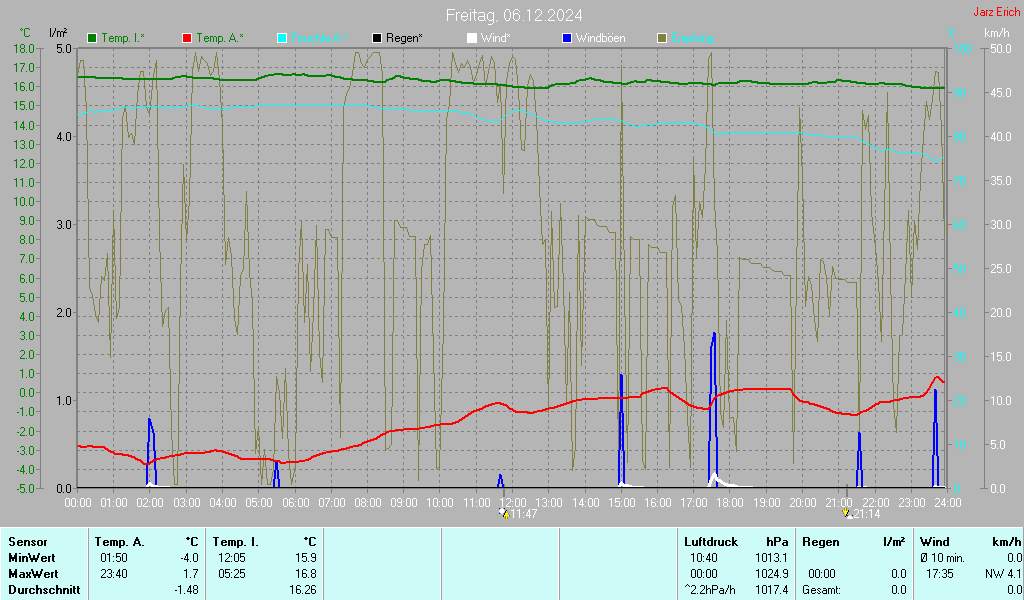The image size is (1024, 600).
Task: Click the '23:40' maximum time cell
Action: pos(114,574)
